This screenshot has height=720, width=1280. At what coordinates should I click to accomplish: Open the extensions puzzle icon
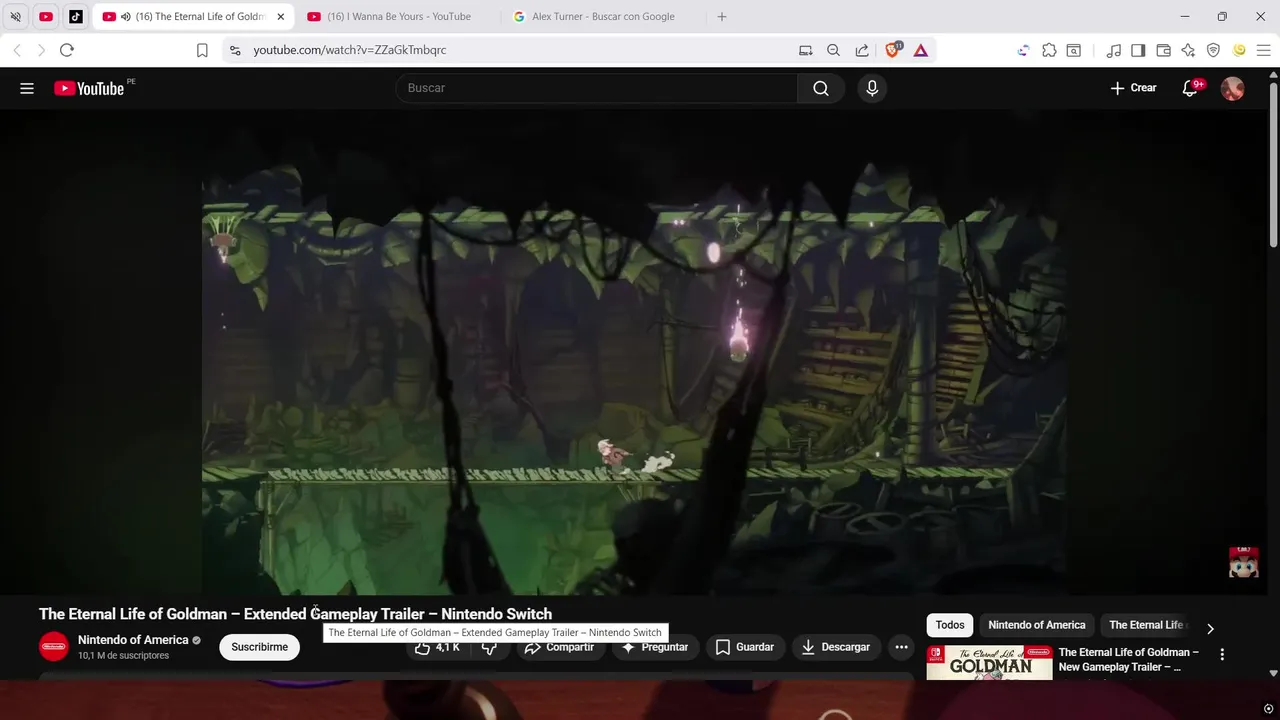pyautogui.click(x=1049, y=50)
